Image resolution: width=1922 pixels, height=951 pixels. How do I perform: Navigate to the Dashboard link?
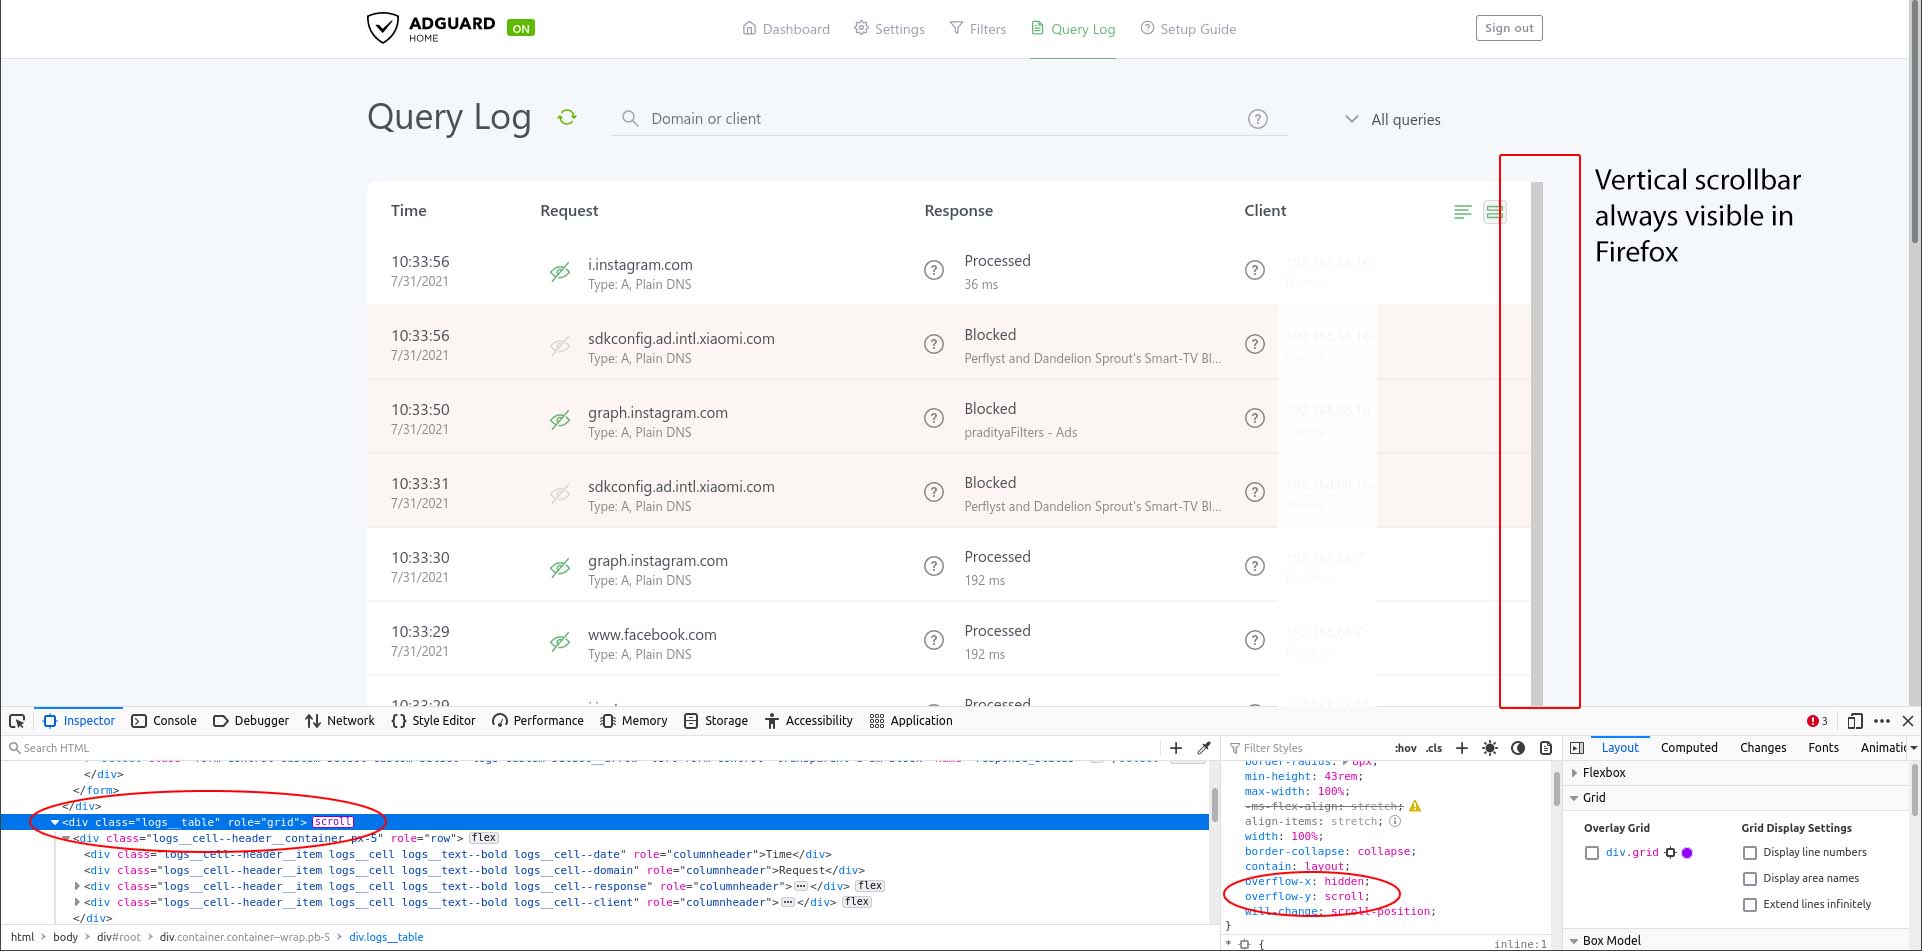[795, 28]
